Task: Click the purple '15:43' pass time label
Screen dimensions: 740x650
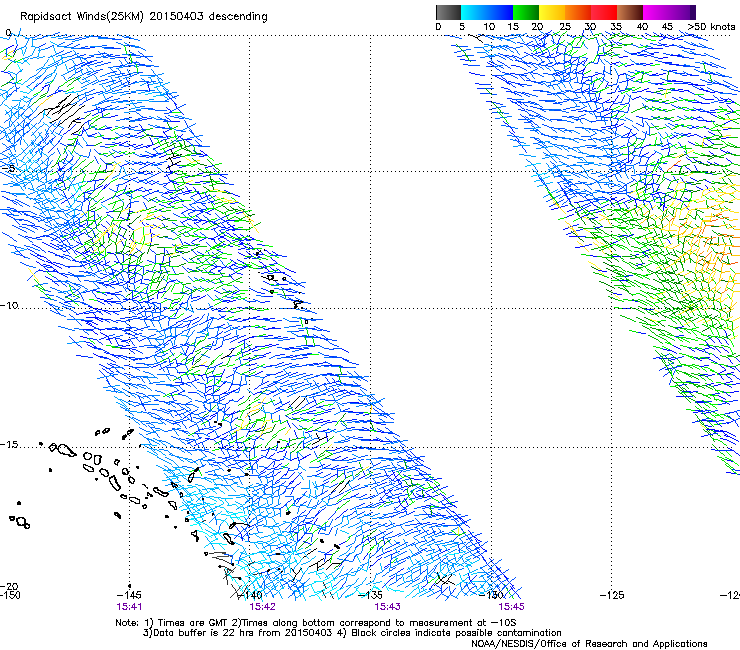Action: pyautogui.click(x=387, y=607)
